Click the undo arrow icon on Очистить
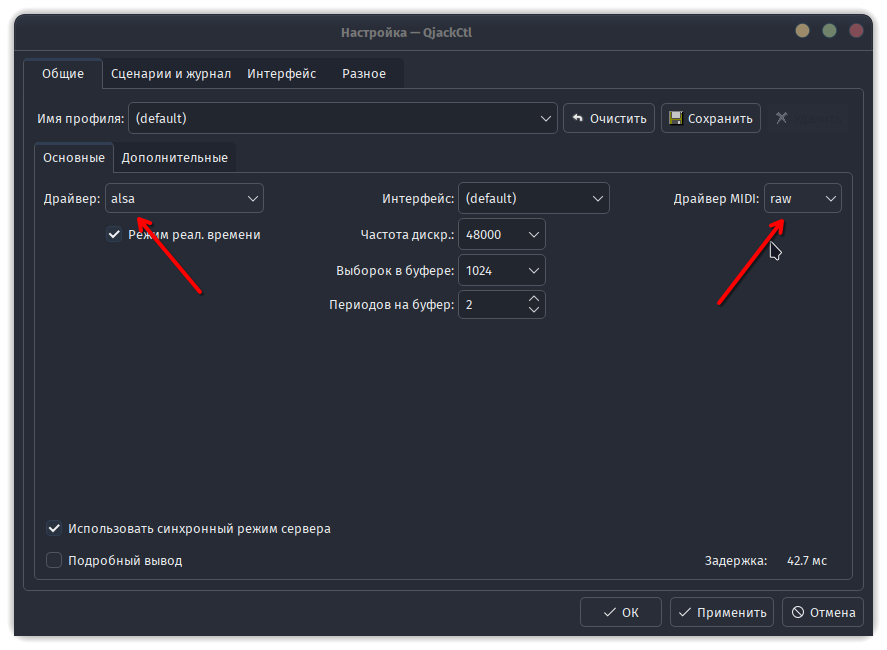 coord(576,117)
